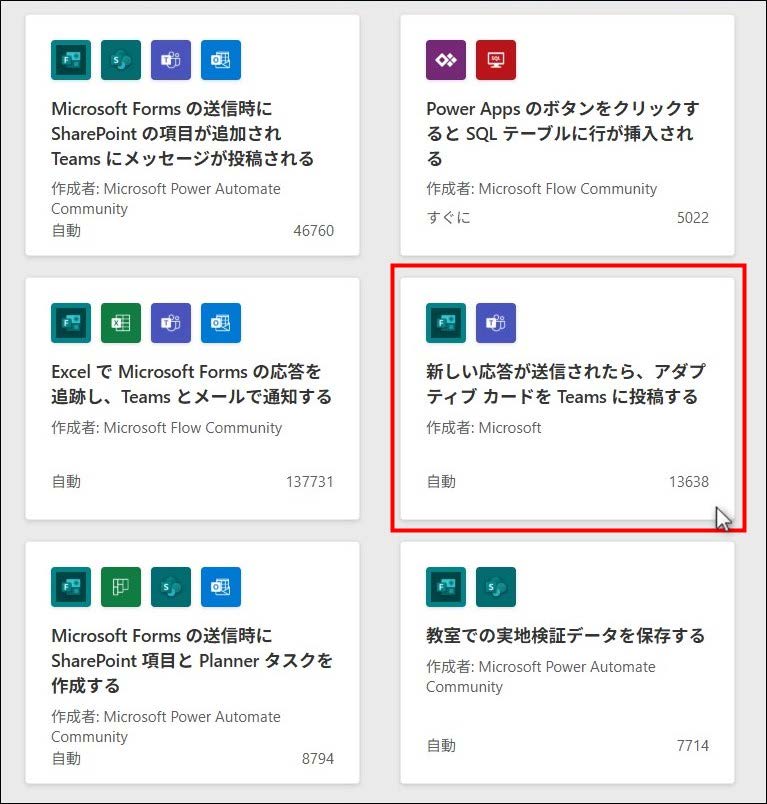Click 自動 label in the 13638 card

[x=441, y=482]
